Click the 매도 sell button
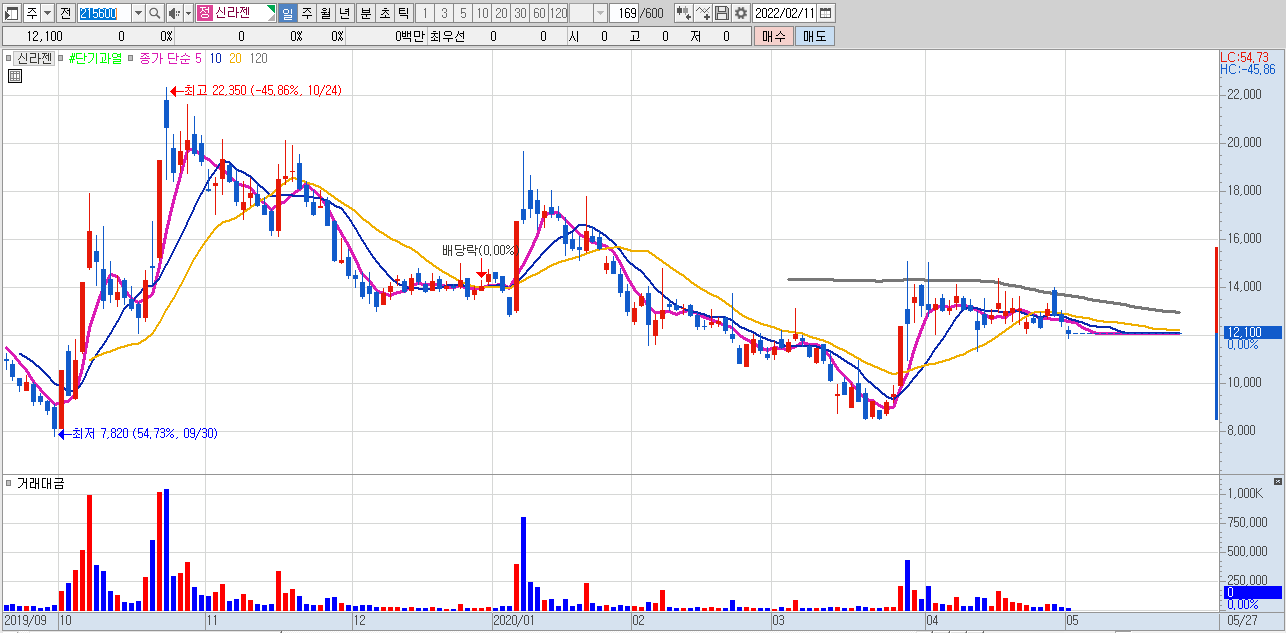Image resolution: width=1286 pixels, height=633 pixels. tap(815, 36)
